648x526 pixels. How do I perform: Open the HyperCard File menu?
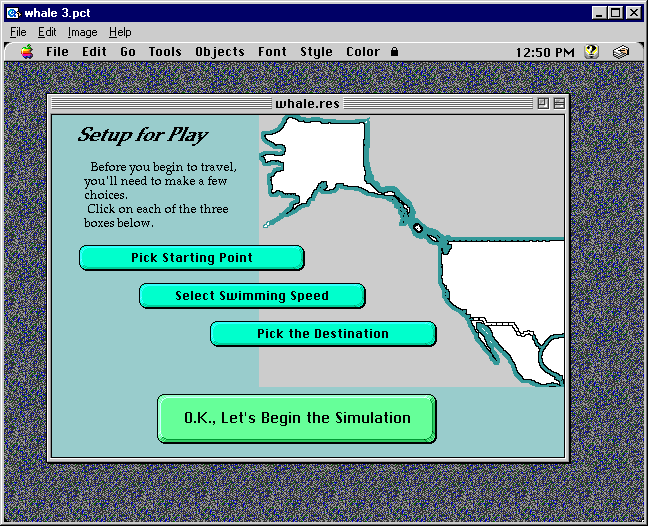57,52
